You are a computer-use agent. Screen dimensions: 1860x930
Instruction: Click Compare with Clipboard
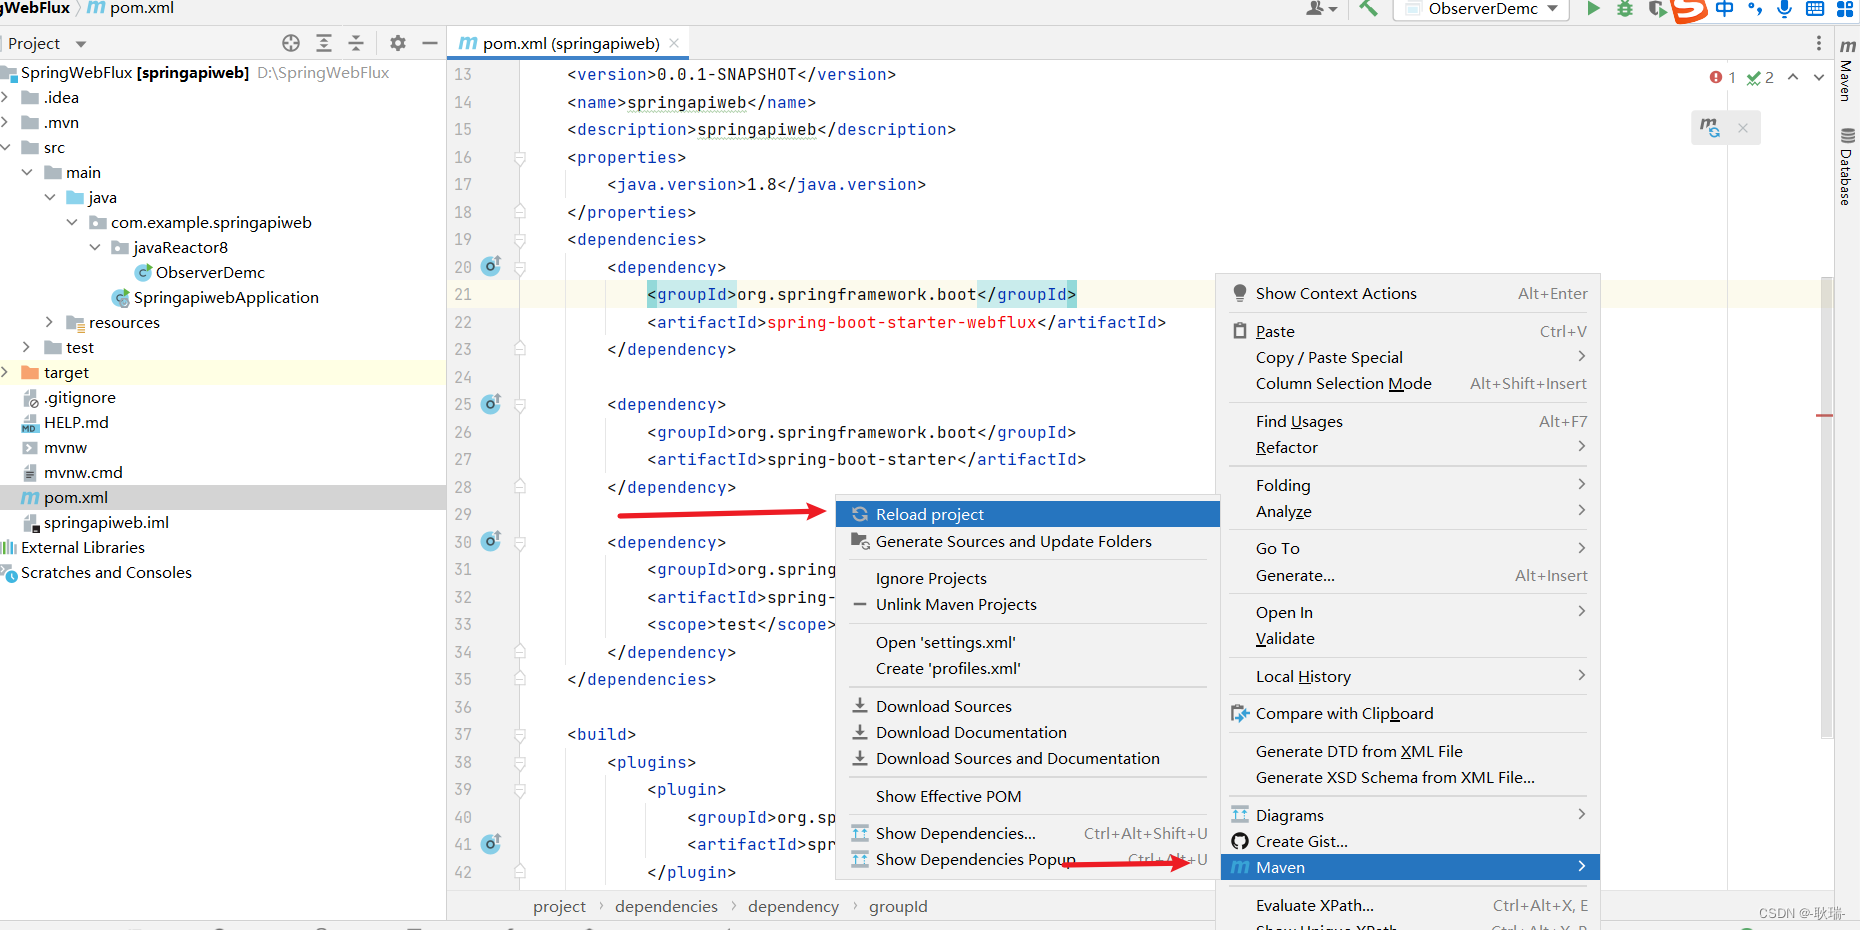pos(1410,713)
